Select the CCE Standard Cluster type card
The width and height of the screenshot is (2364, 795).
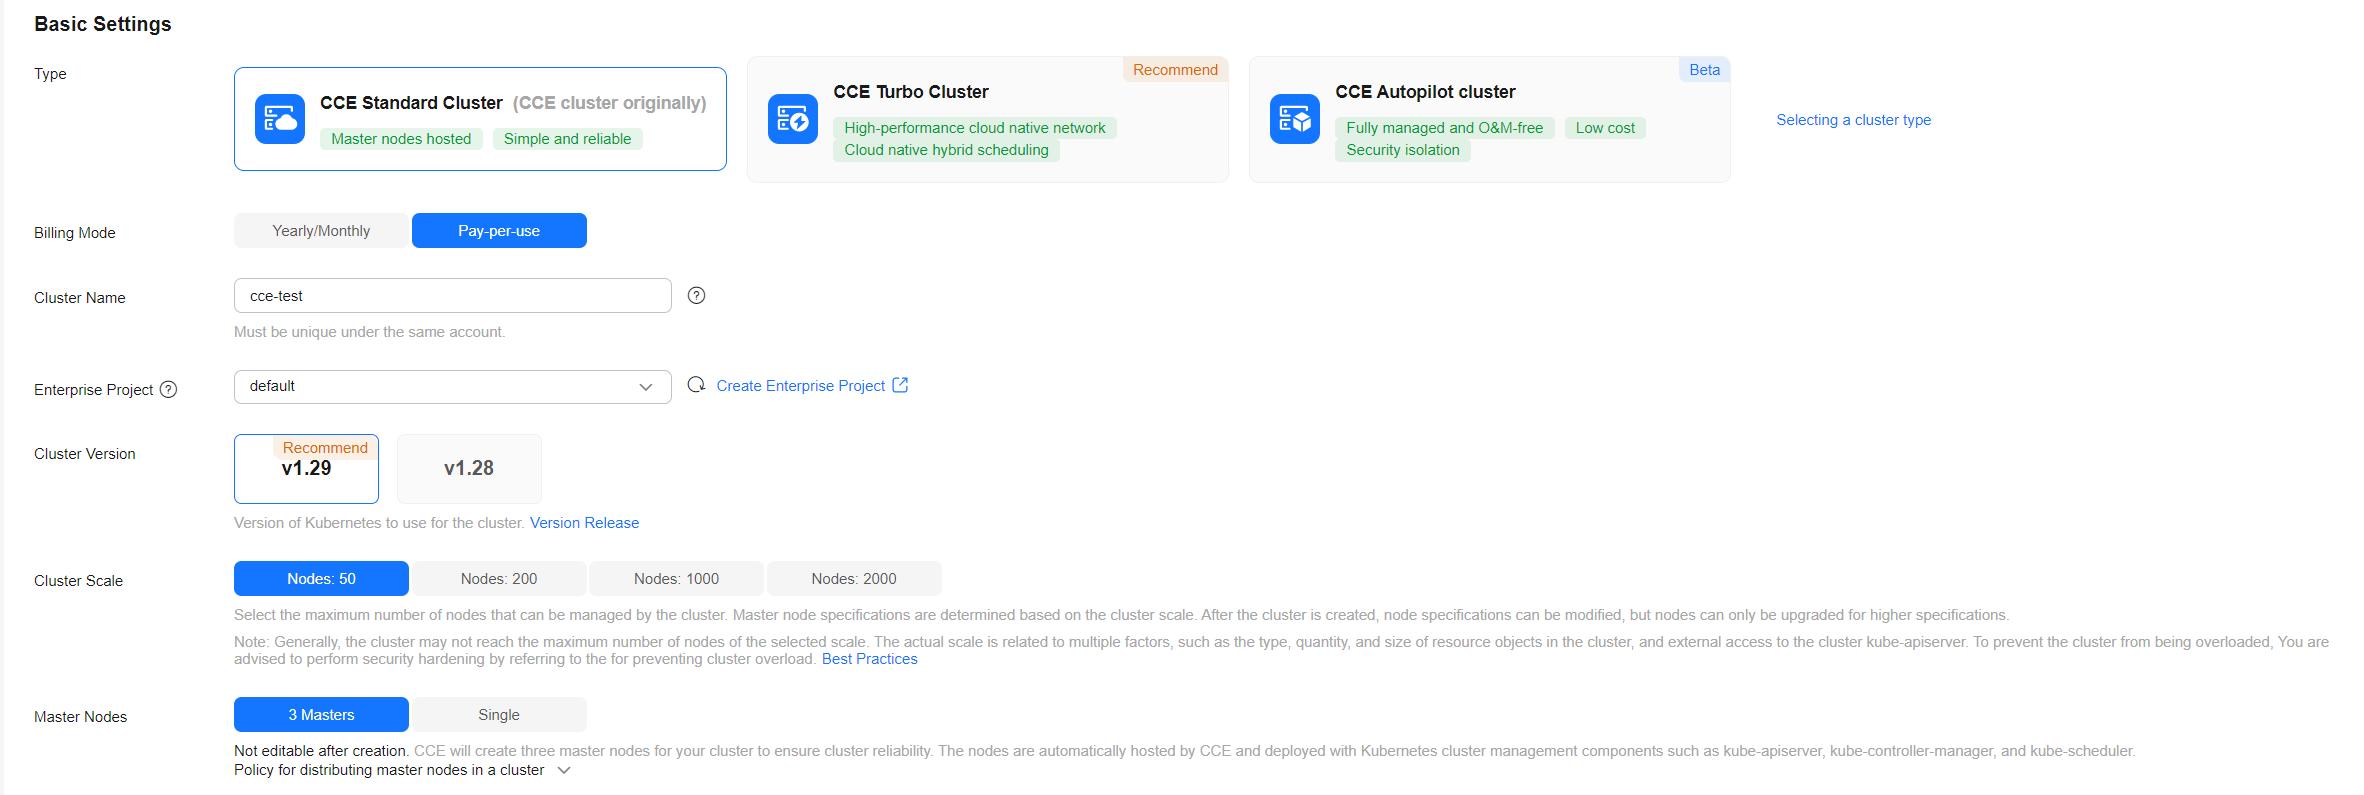pyautogui.click(x=480, y=119)
